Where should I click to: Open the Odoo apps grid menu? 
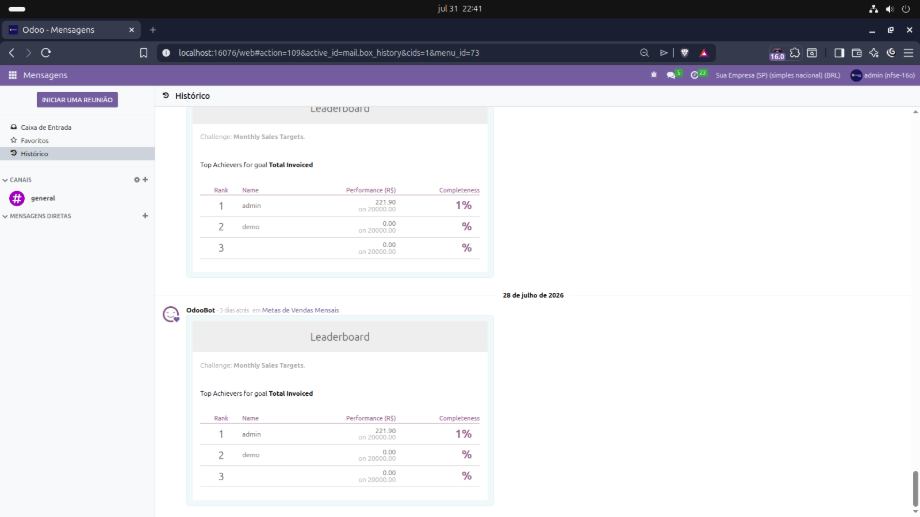pos(12,75)
